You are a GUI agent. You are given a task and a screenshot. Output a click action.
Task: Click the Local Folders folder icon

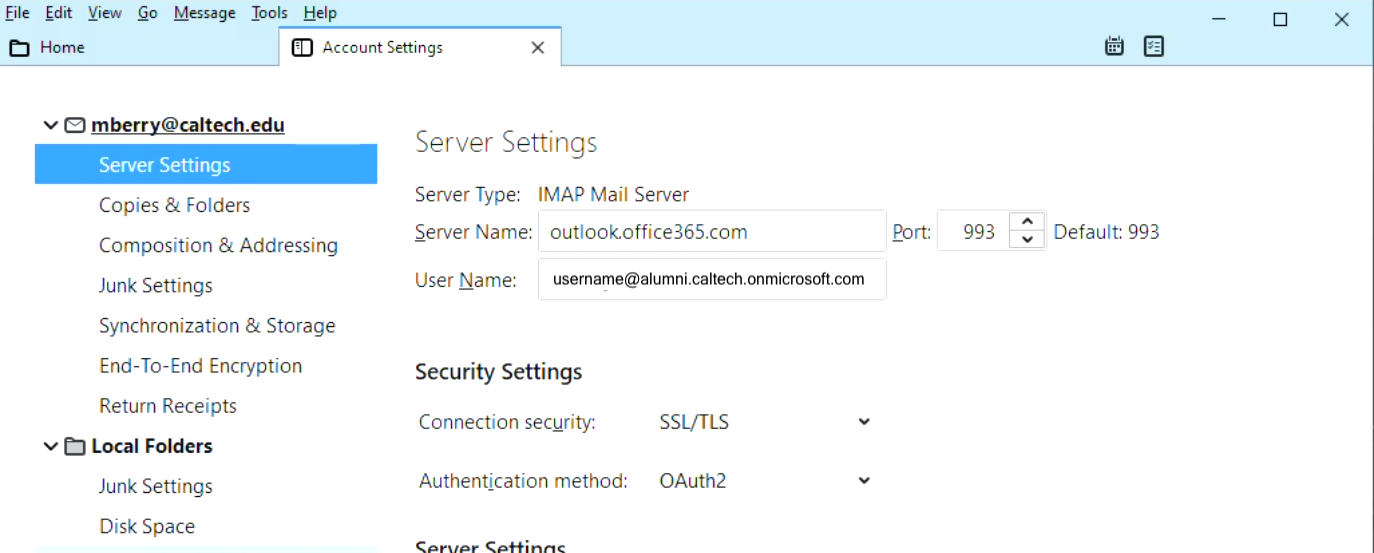tap(75, 447)
